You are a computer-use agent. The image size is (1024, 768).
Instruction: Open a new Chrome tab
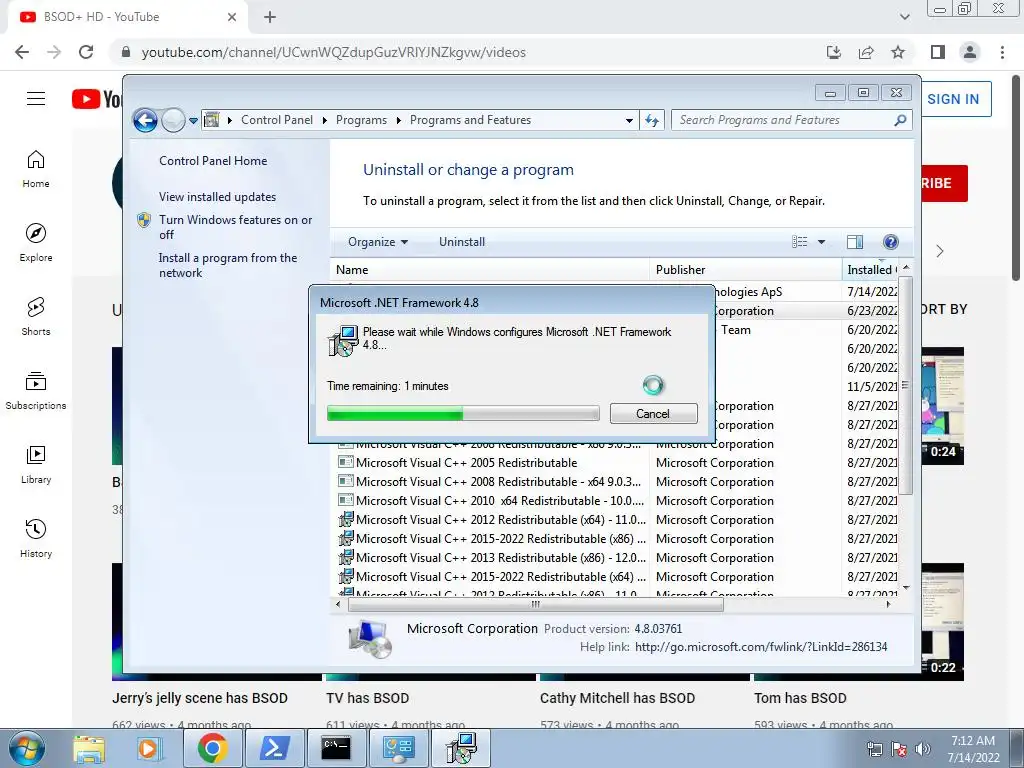click(x=270, y=18)
